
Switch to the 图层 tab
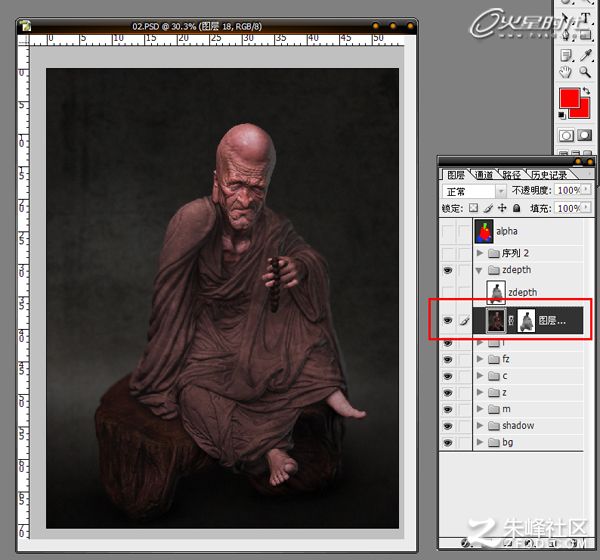tap(455, 175)
